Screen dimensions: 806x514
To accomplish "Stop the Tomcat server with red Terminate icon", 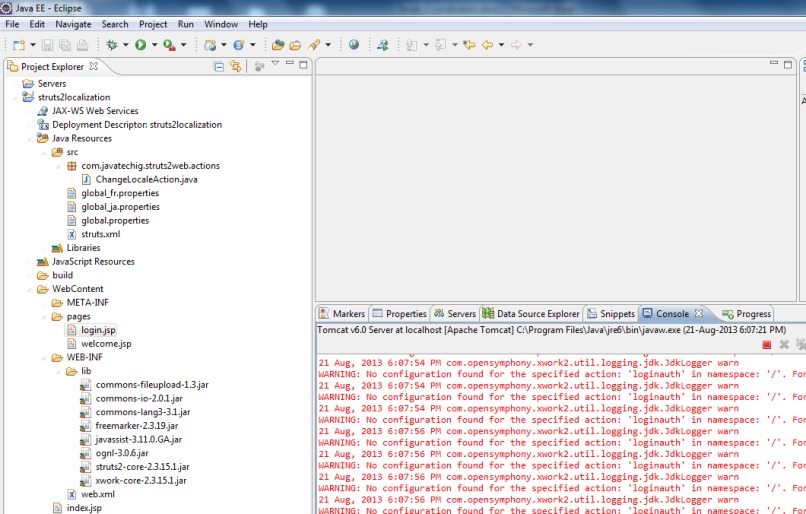I will pyautogui.click(x=766, y=344).
